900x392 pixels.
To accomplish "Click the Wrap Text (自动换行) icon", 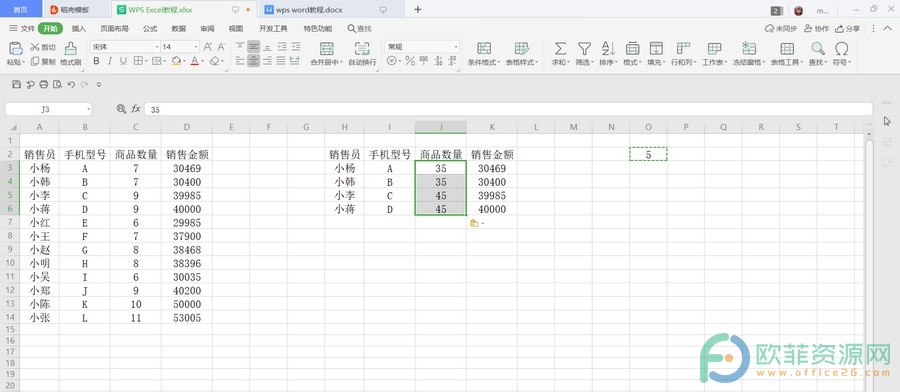I will 362,48.
